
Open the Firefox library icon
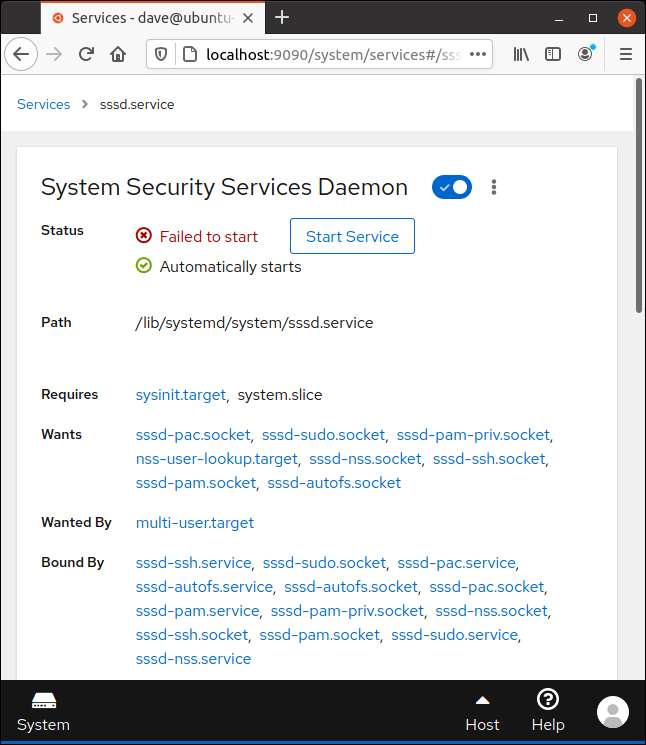(x=521, y=55)
